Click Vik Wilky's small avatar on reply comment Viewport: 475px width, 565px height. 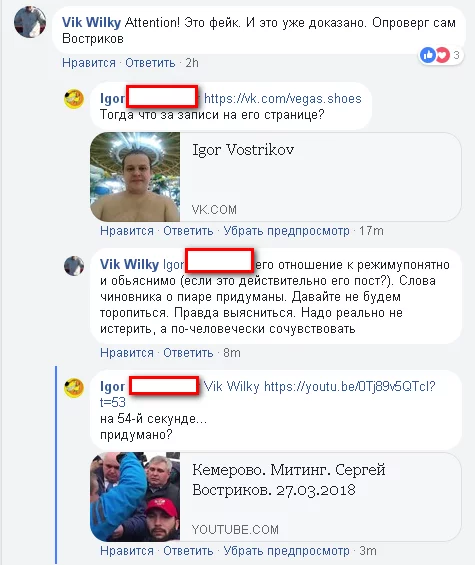tap(74, 266)
